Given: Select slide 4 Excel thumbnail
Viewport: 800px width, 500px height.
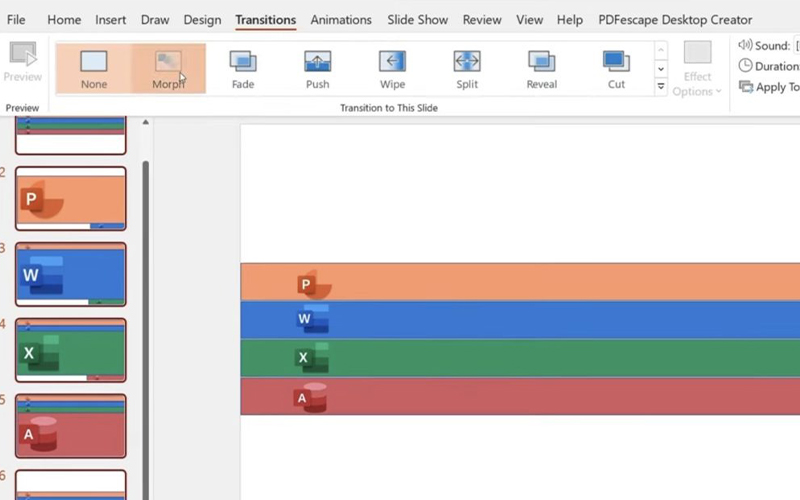Looking at the screenshot, I should 70,350.
